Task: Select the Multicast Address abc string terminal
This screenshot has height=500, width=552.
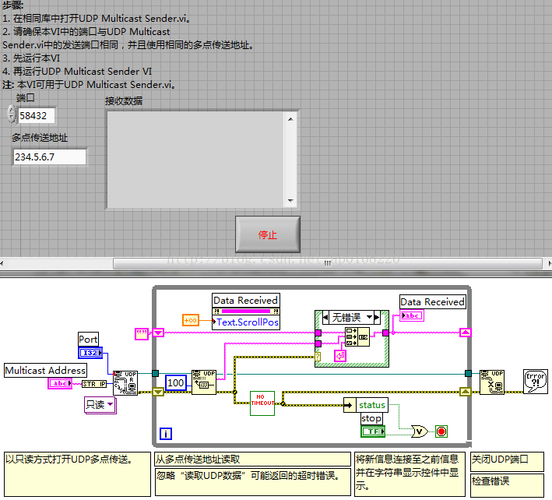Action: [x=60, y=383]
